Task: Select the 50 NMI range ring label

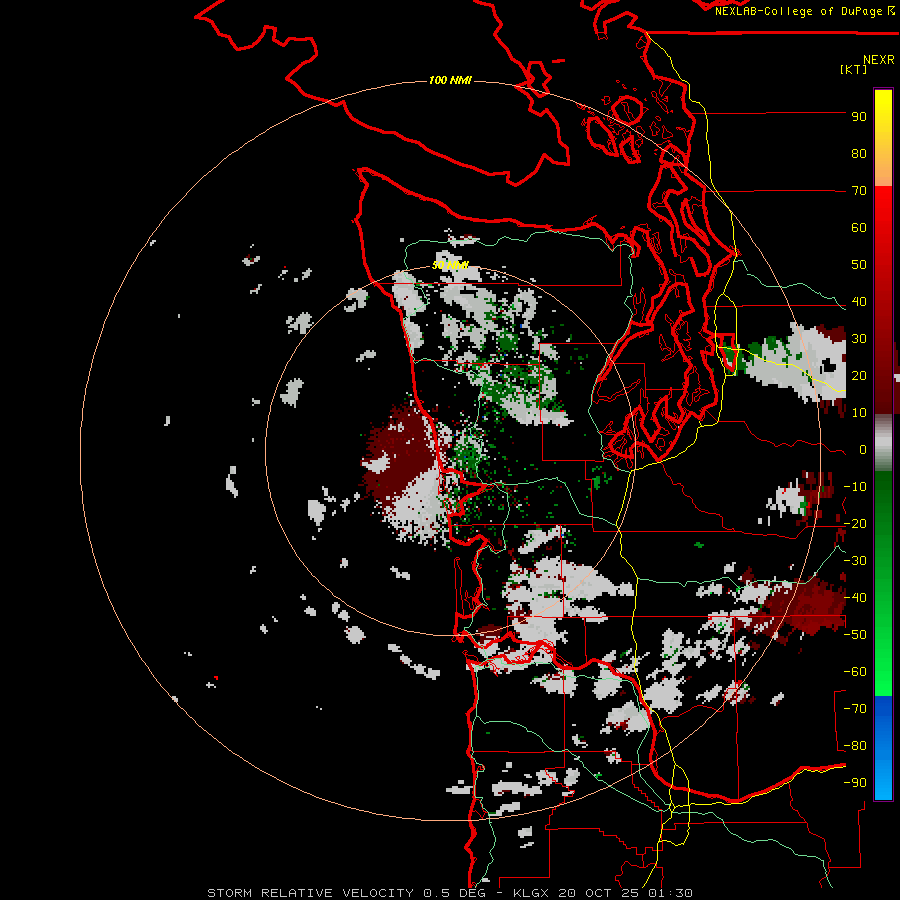Action: (x=450, y=265)
